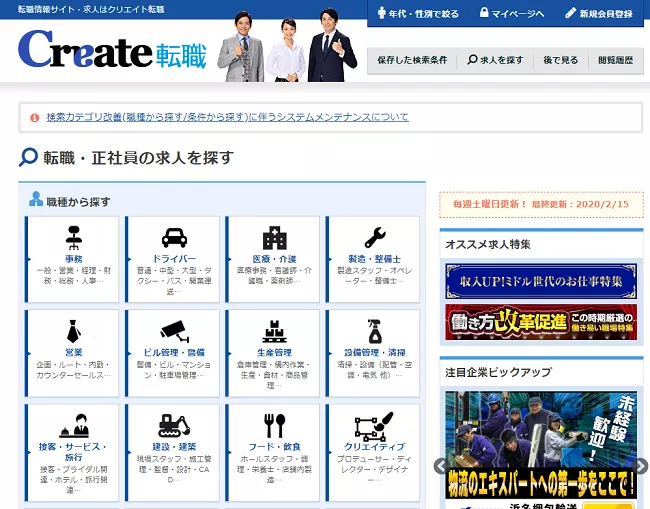Open the system maintenance notice link
Image resolution: width=650 pixels, height=509 pixels.
point(227,117)
